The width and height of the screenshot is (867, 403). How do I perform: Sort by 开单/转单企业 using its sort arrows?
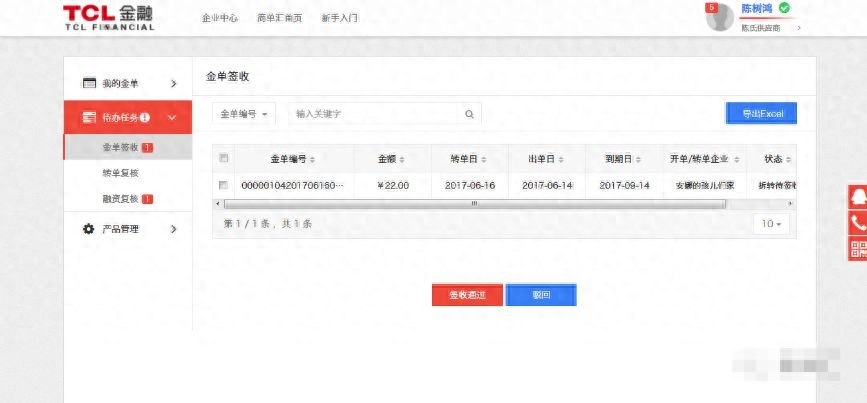[737, 160]
